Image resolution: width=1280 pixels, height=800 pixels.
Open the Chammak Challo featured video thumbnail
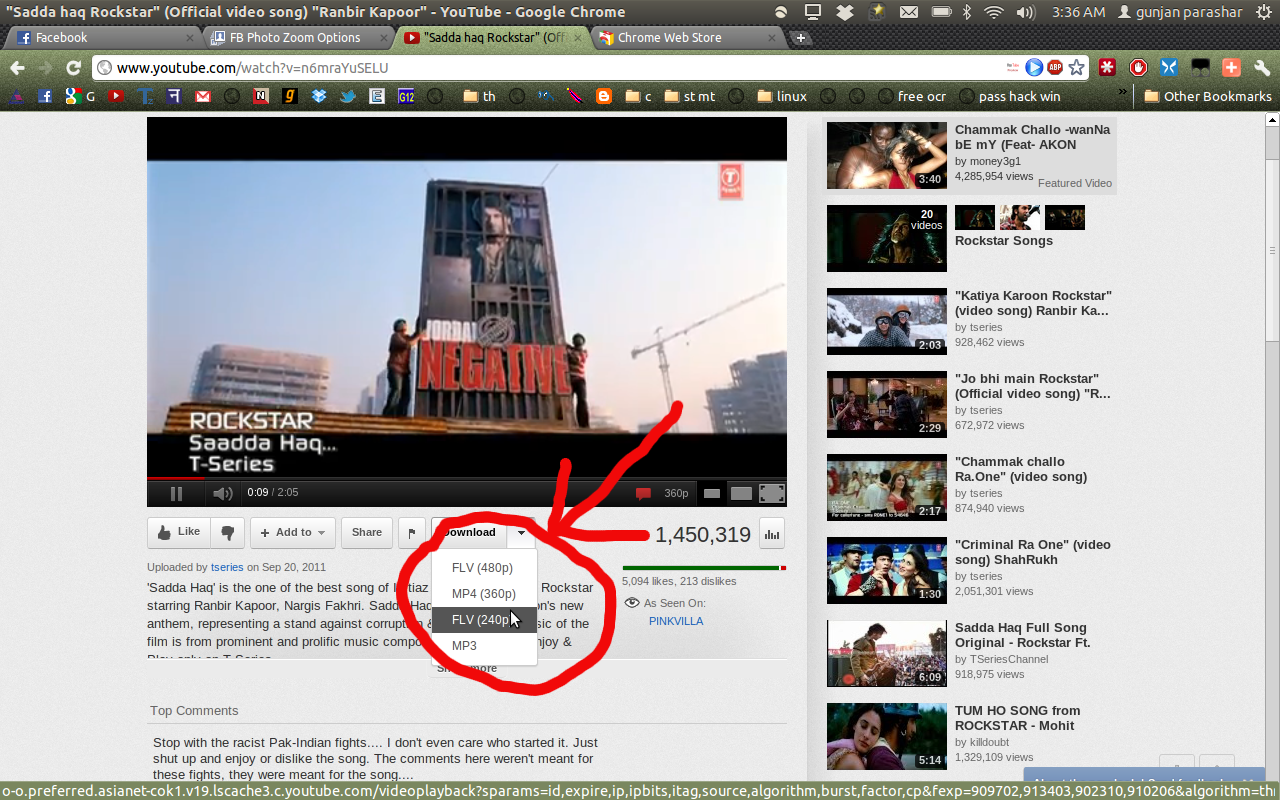[886, 156]
